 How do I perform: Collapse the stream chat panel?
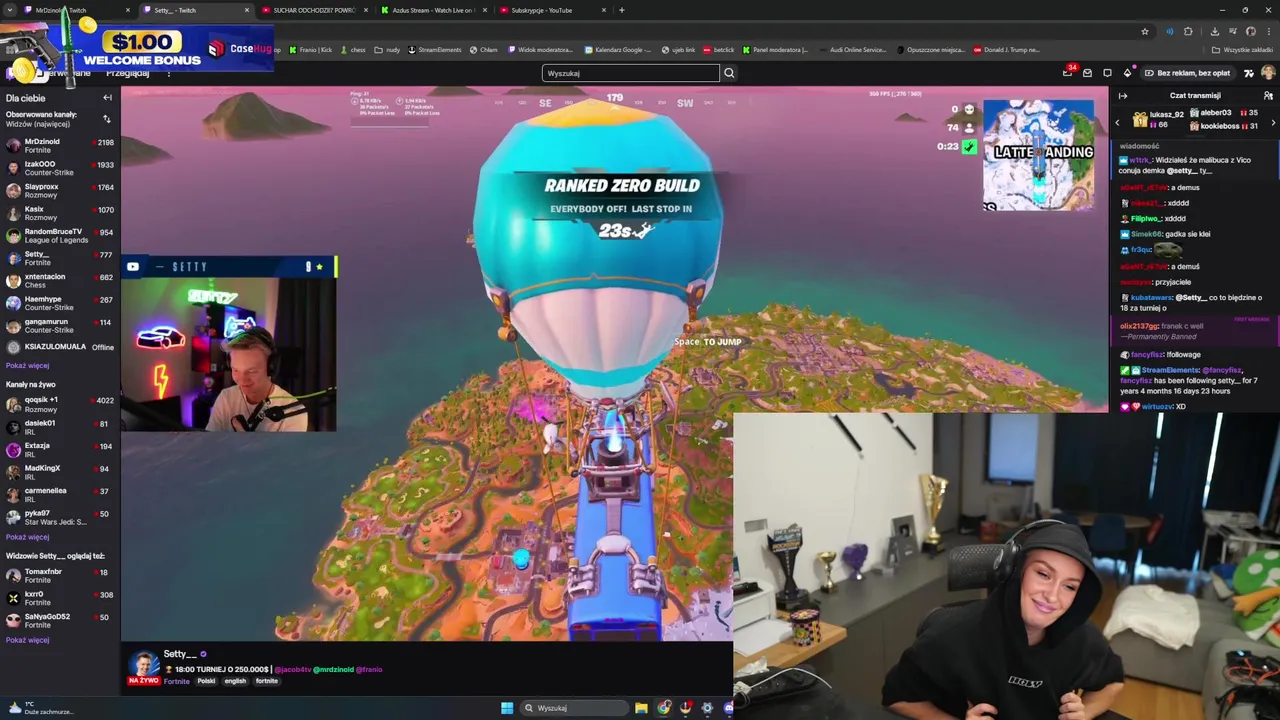1123,96
